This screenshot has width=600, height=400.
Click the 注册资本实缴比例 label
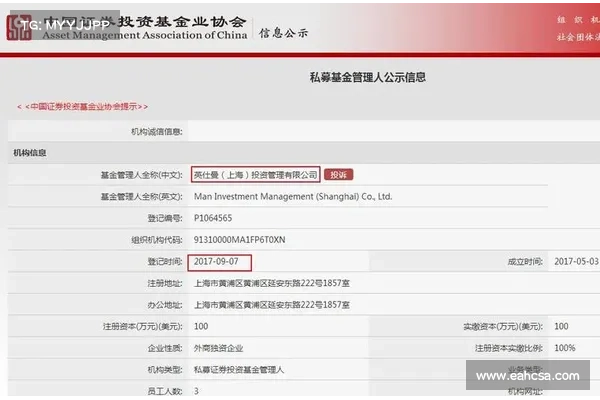509,348
